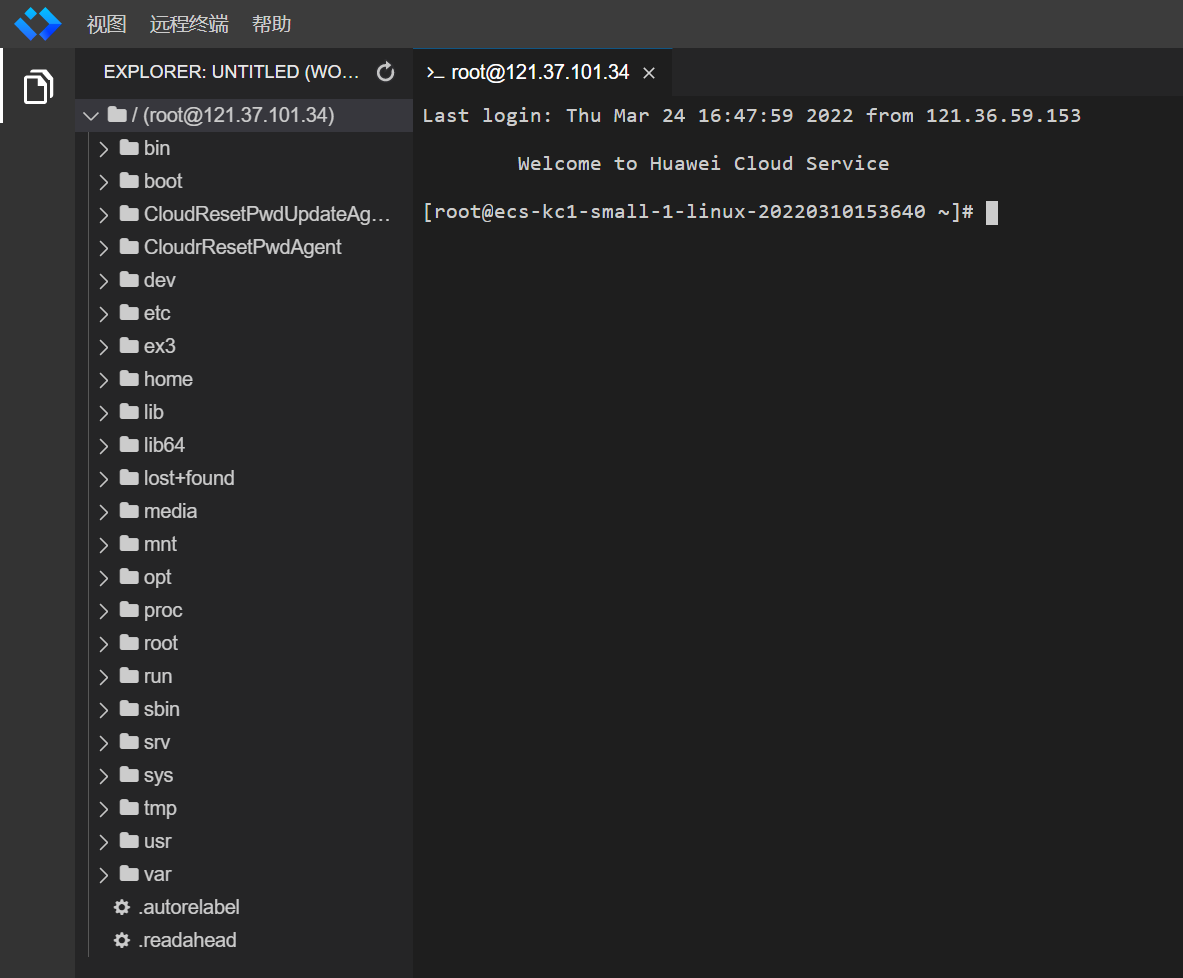Expand the etc folder chevron
Viewport: 1183px width, 978px height.
pyautogui.click(x=103, y=314)
